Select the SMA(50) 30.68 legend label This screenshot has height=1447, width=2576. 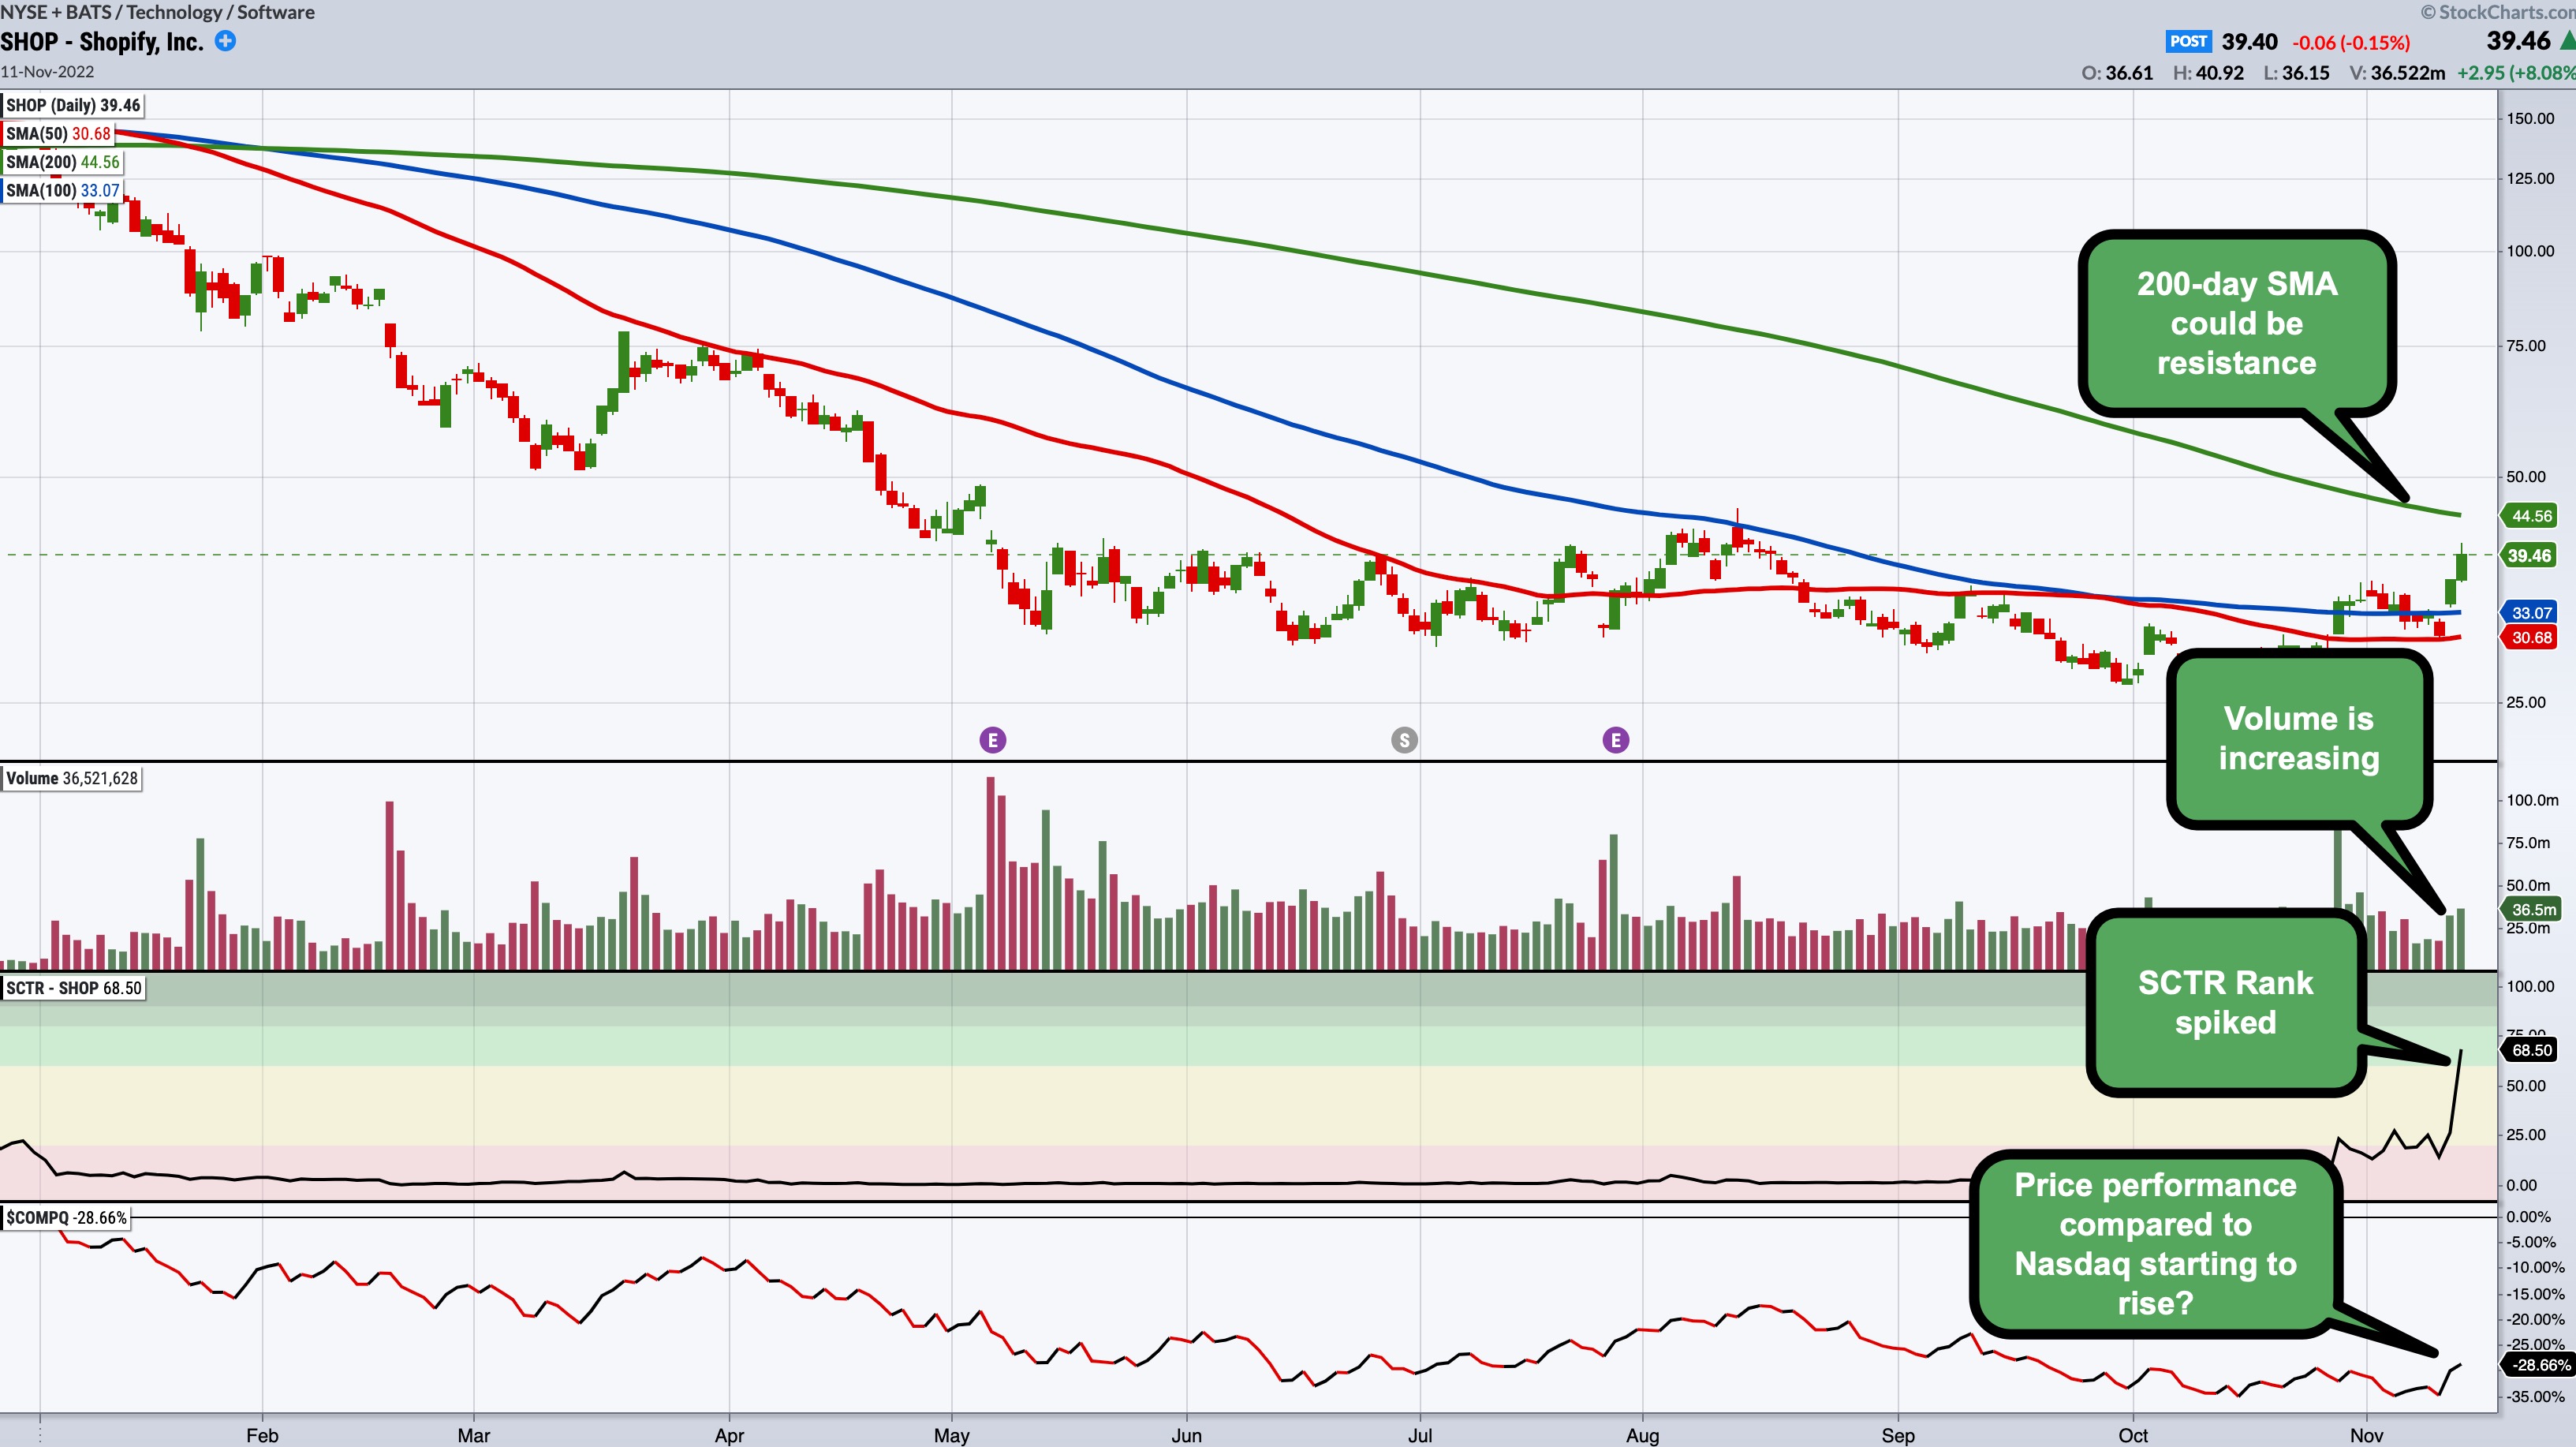pyautogui.click(x=58, y=134)
